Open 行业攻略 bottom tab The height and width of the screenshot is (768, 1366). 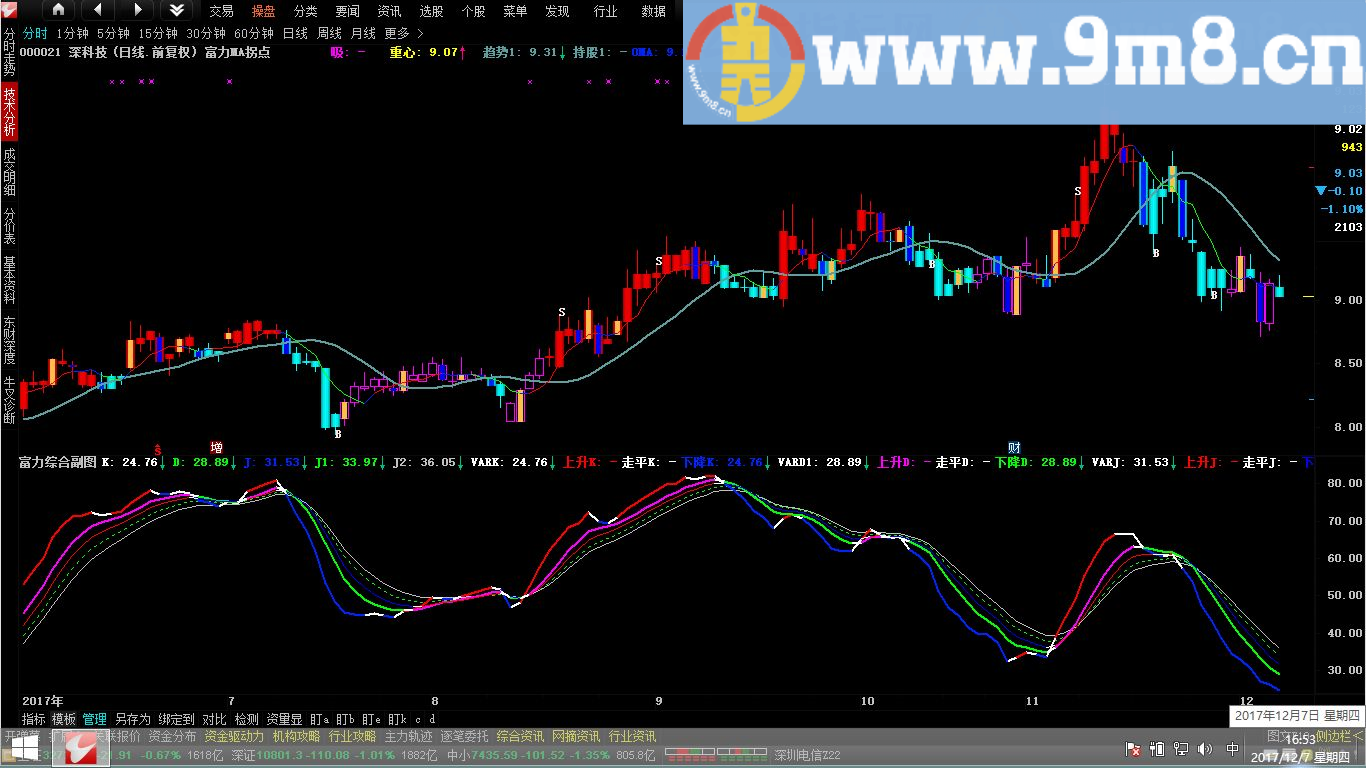(x=352, y=736)
